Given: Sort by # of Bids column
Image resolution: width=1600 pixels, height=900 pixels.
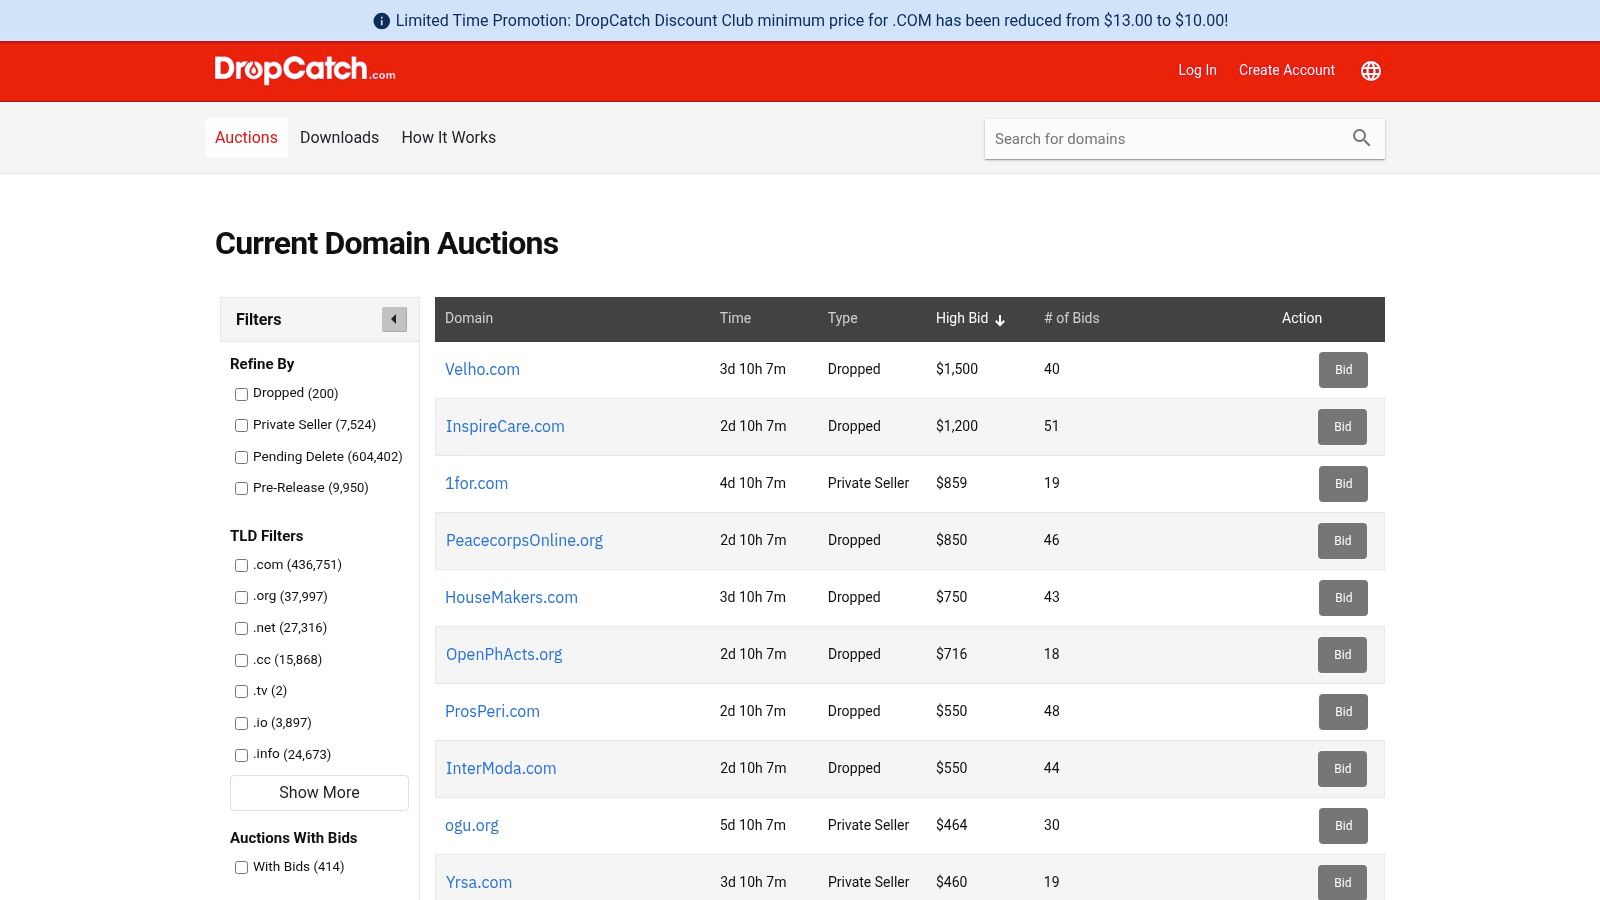Looking at the screenshot, I should tap(1071, 318).
